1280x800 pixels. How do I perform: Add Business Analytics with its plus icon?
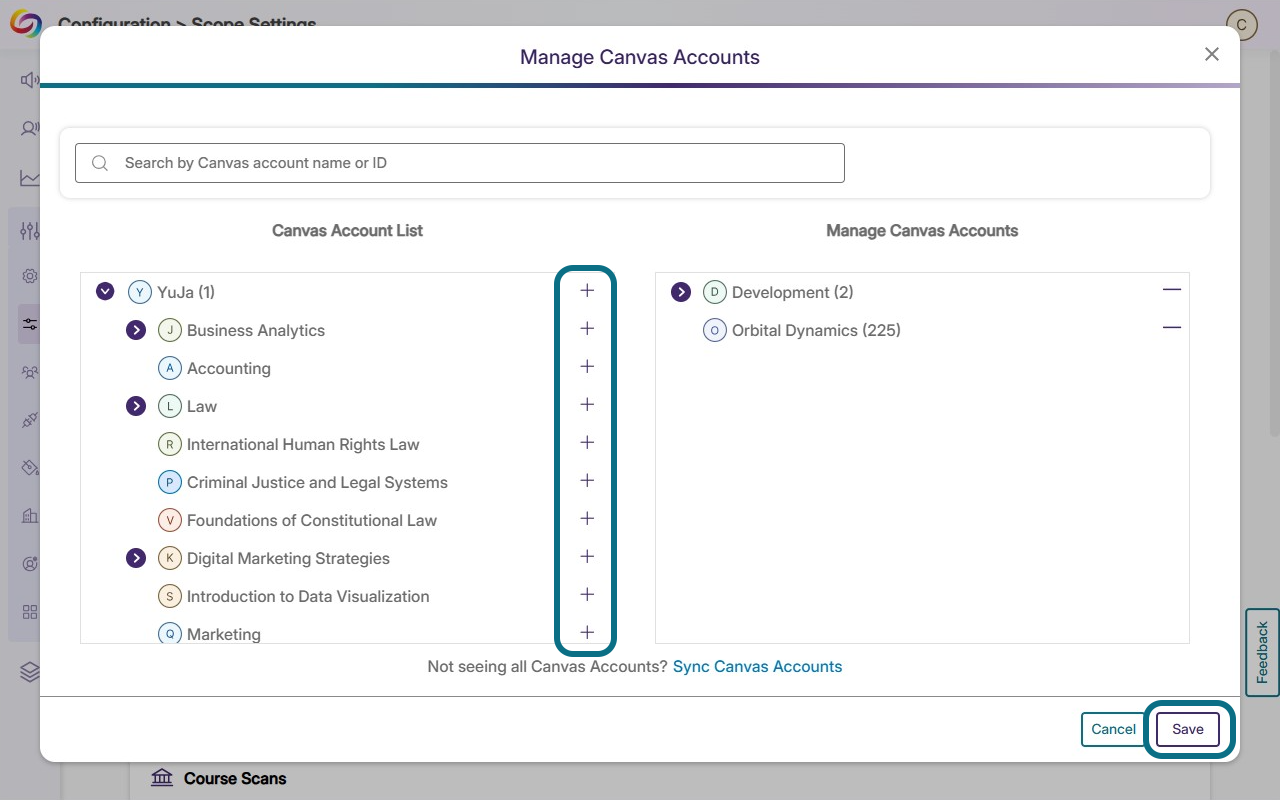[587, 329]
